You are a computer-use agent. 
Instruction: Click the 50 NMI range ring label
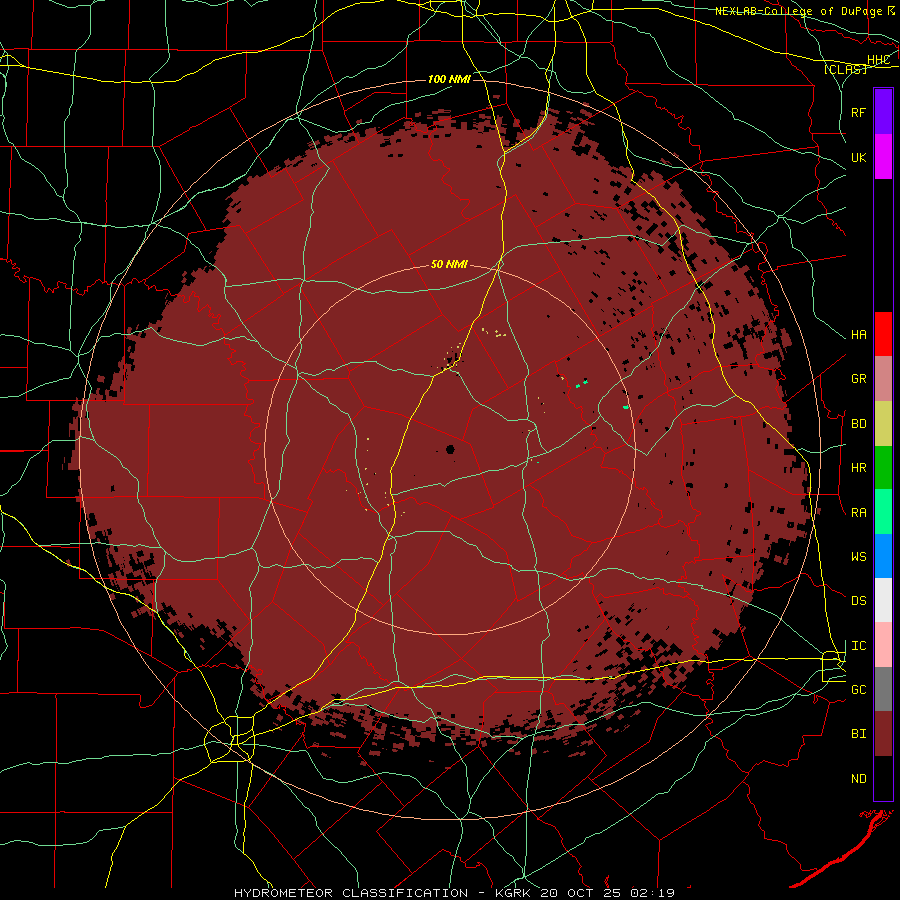coord(449,264)
